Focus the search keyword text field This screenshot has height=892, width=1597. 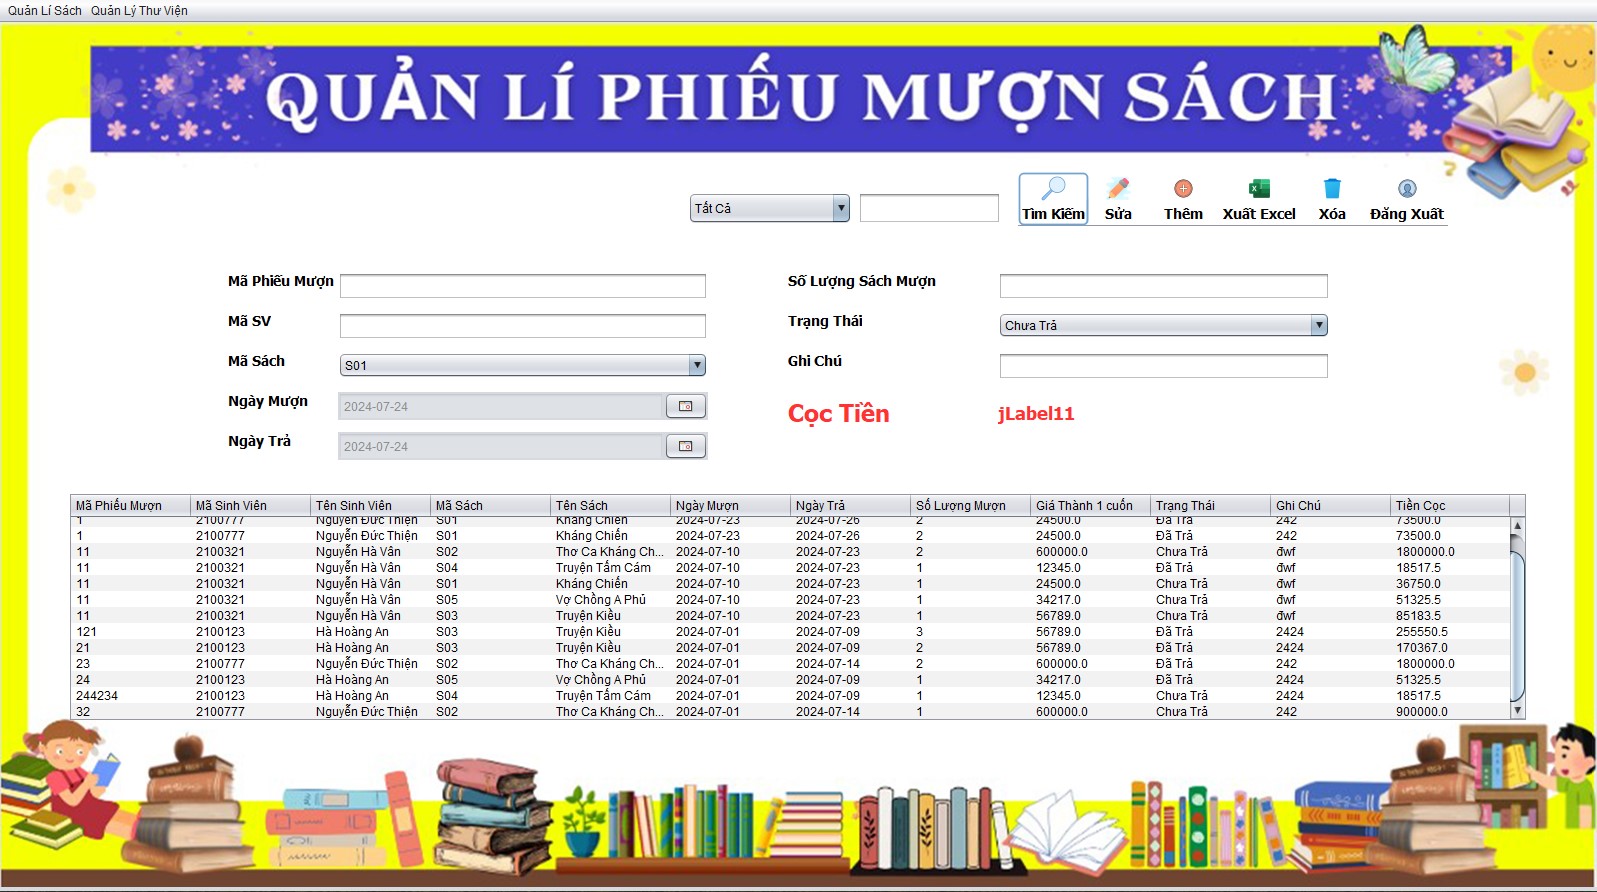tap(929, 208)
